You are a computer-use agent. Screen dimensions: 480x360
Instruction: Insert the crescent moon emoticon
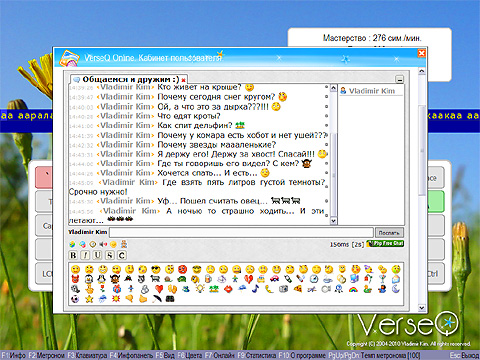pyautogui.click(x=395, y=289)
